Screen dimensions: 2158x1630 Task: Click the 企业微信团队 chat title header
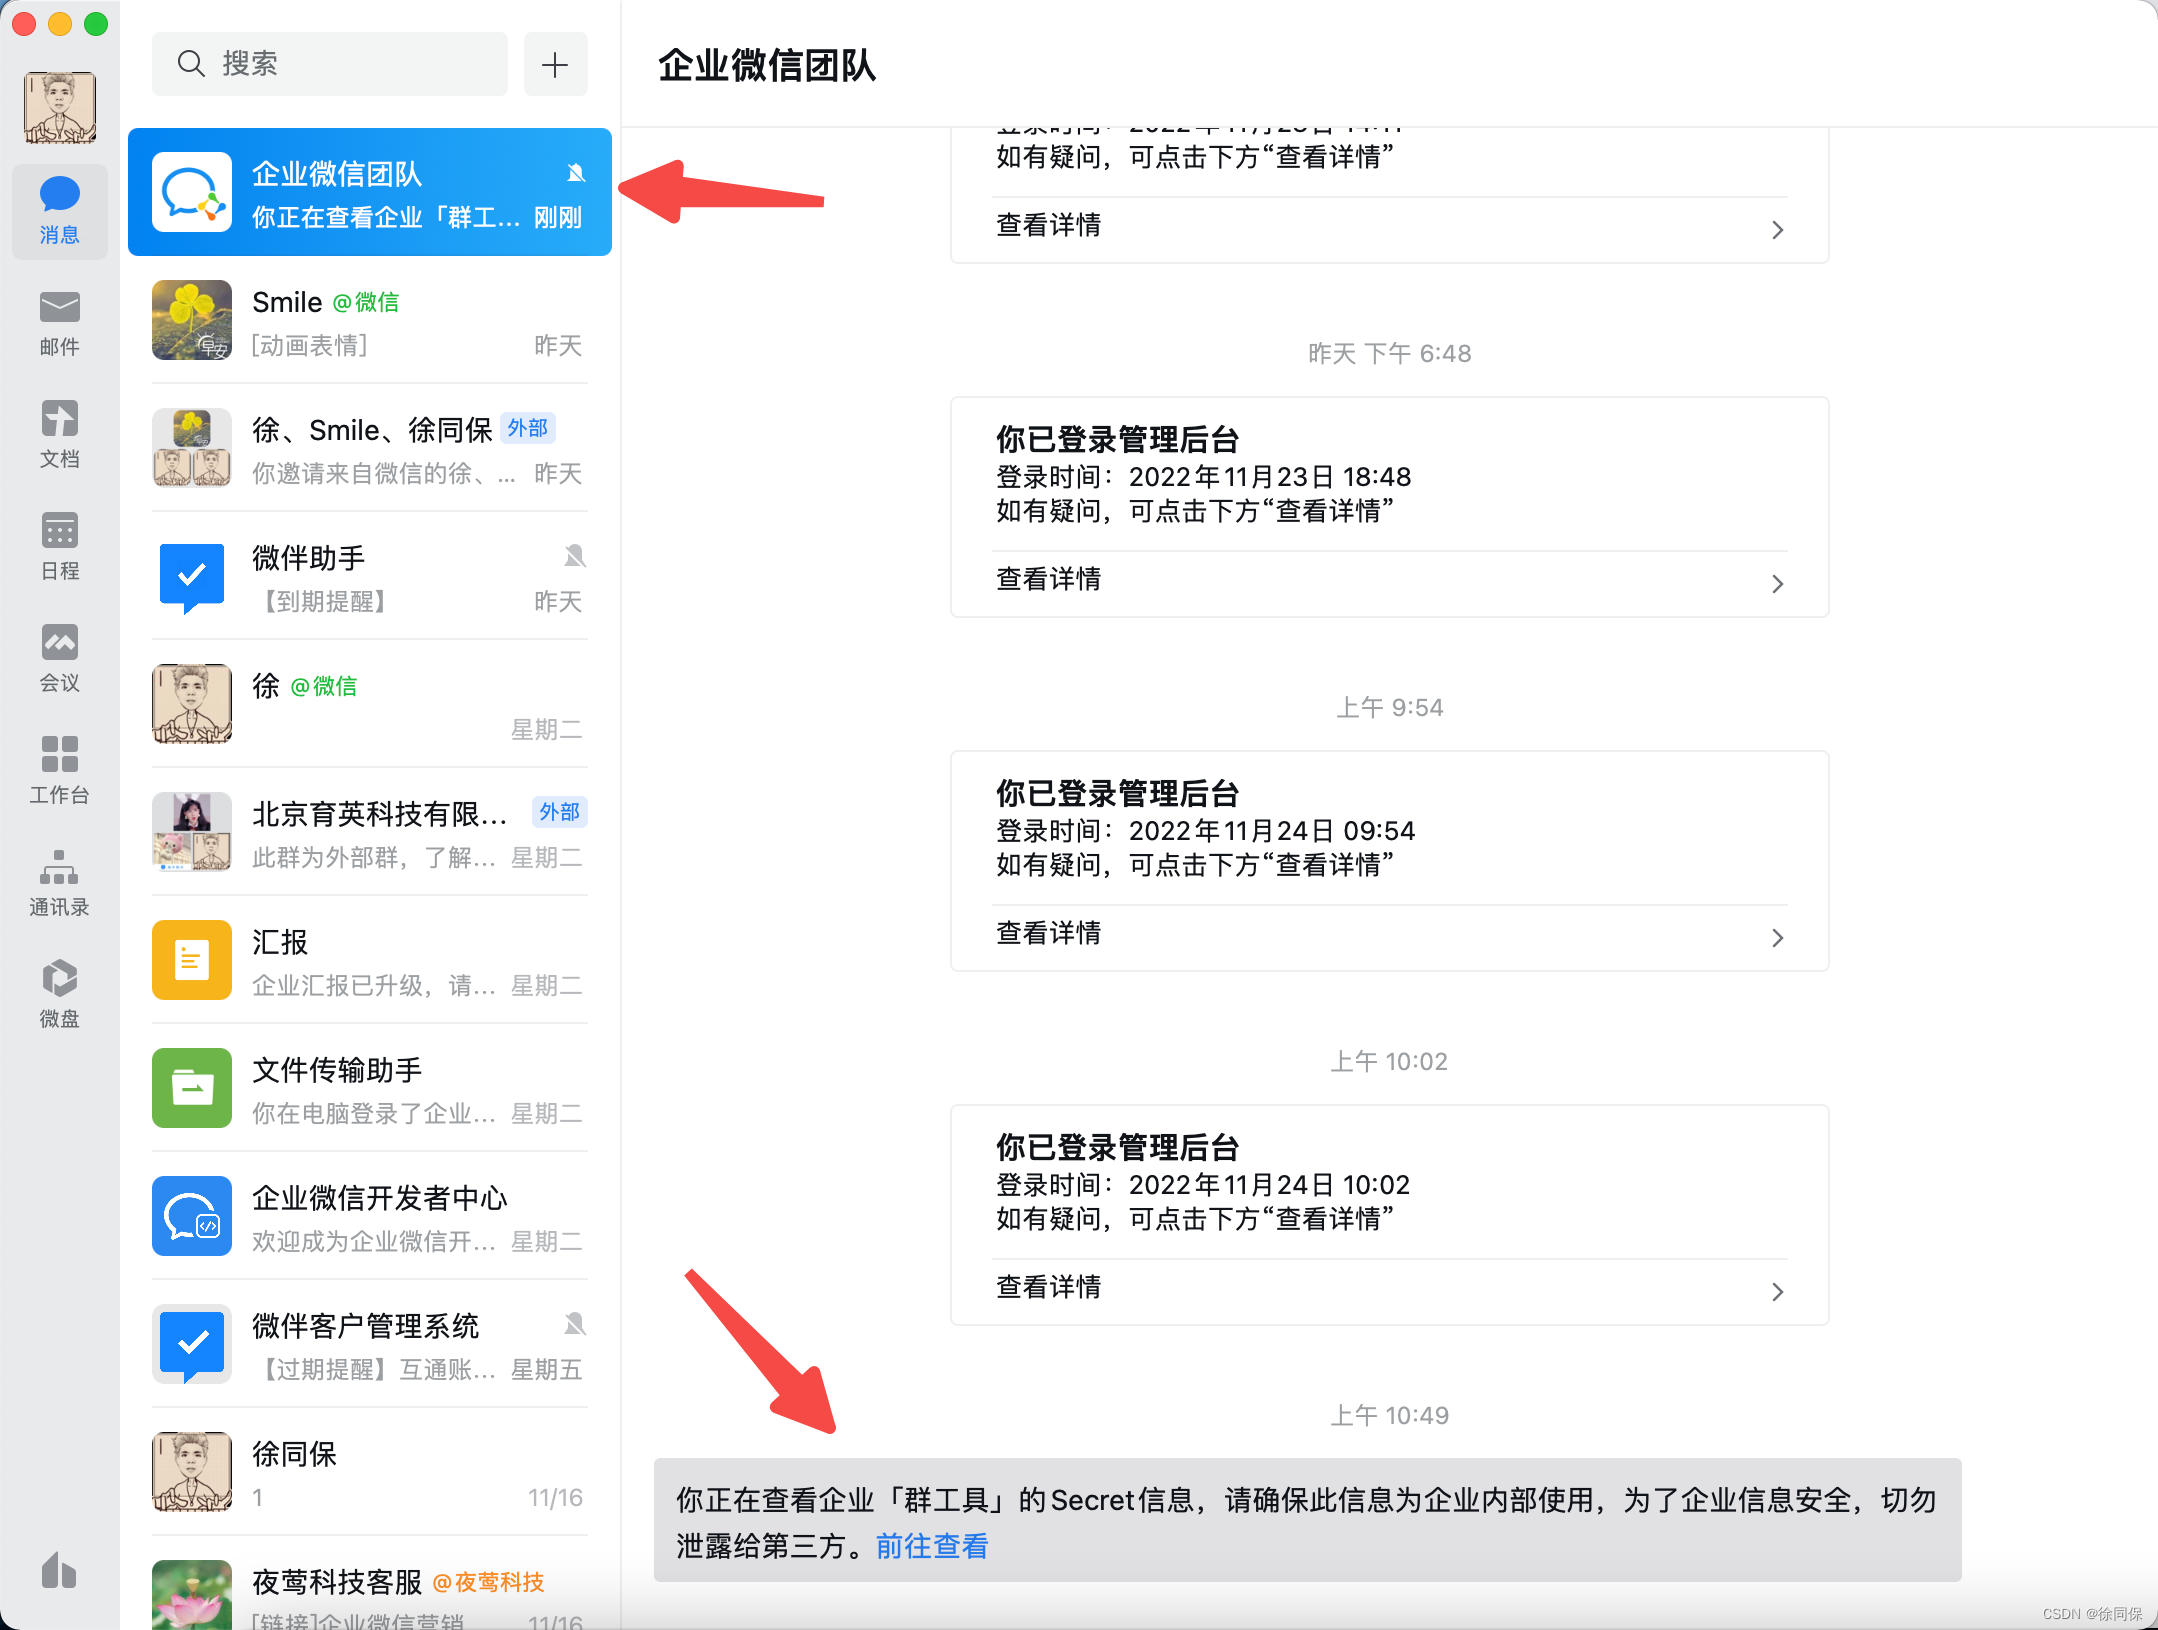(x=767, y=66)
